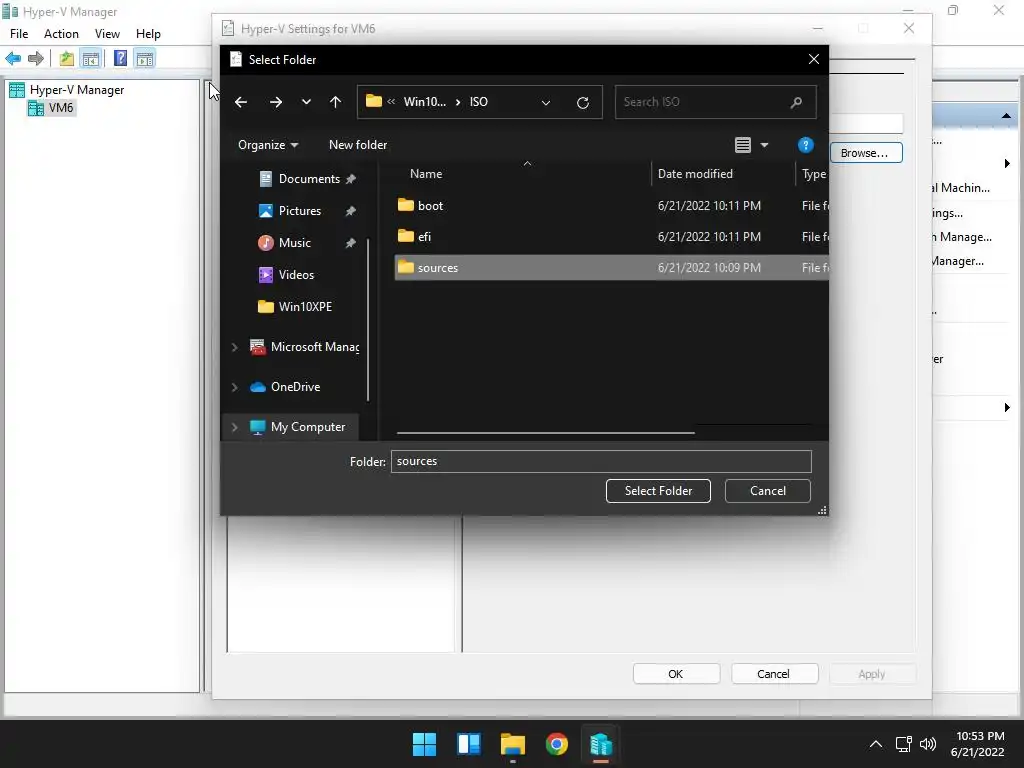
Task: Open File Explorer from taskbar
Action: click(x=513, y=744)
